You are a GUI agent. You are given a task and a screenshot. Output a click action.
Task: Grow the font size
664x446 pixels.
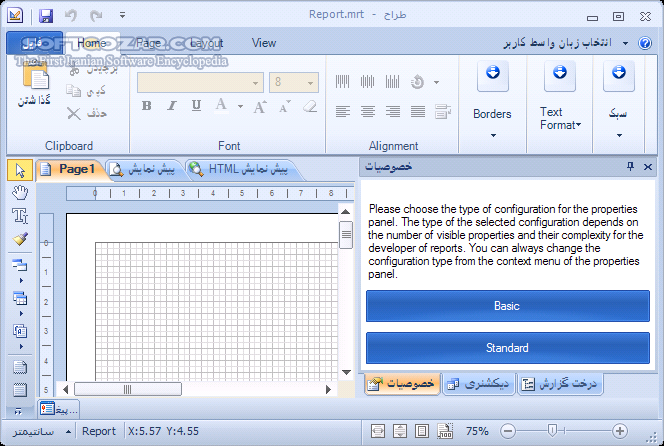coord(260,106)
